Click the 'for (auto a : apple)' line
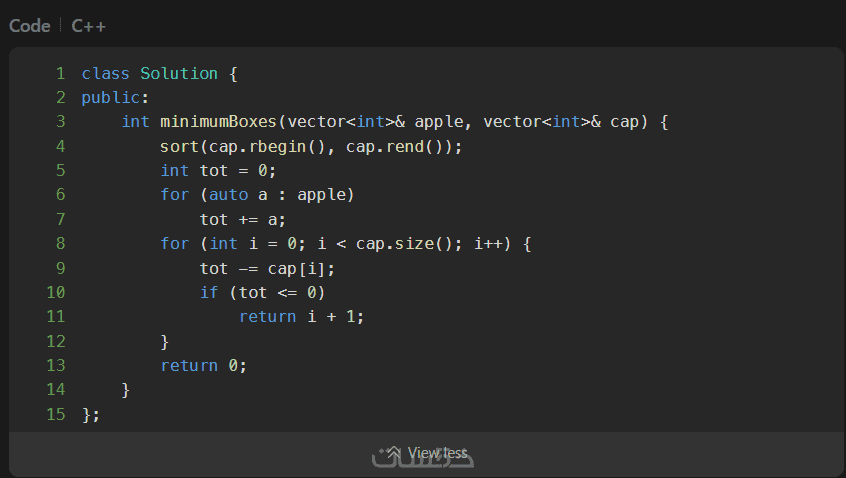Screen dimensions: 846x478 [x=257, y=195]
